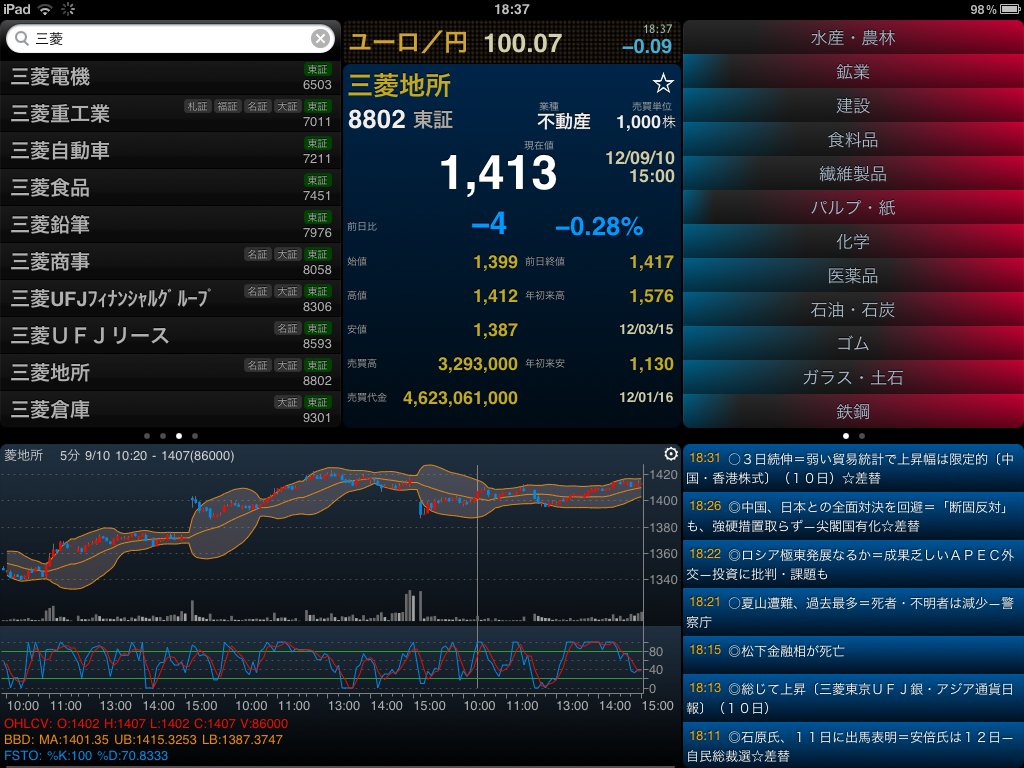
Task: Tap the vertical crosshair cursor line in chart
Action: click(x=477, y=577)
